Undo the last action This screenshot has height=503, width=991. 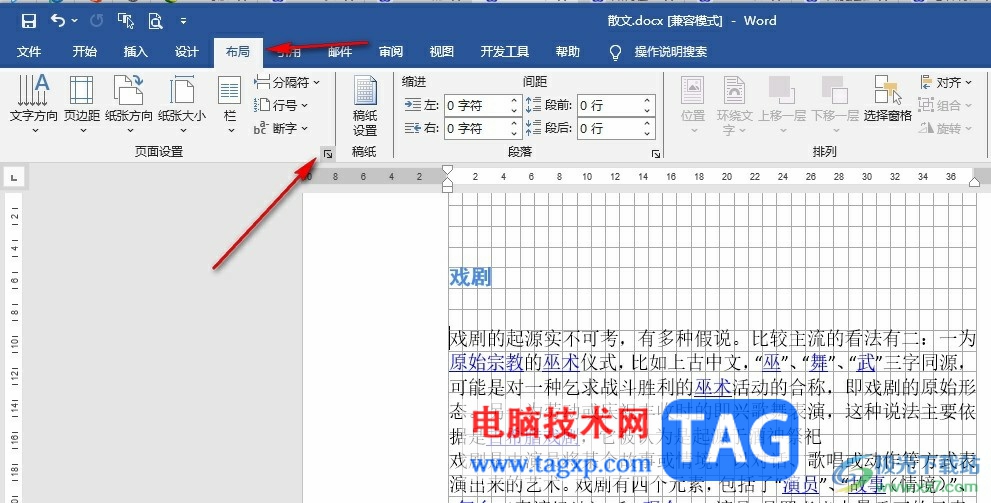pos(58,21)
